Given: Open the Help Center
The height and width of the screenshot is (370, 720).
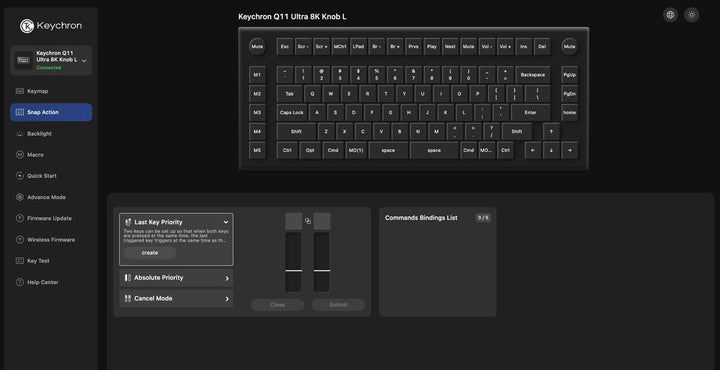Looking at the screenshot, I should pyautogui.click(x=51, y=282).
